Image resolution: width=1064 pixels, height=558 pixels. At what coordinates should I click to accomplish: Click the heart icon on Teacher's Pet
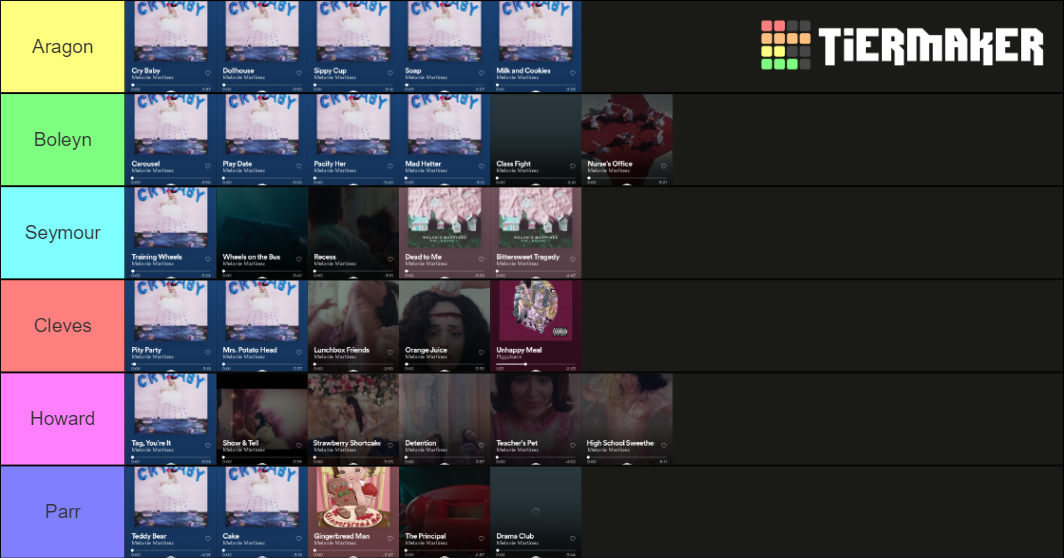click(572, 445)
